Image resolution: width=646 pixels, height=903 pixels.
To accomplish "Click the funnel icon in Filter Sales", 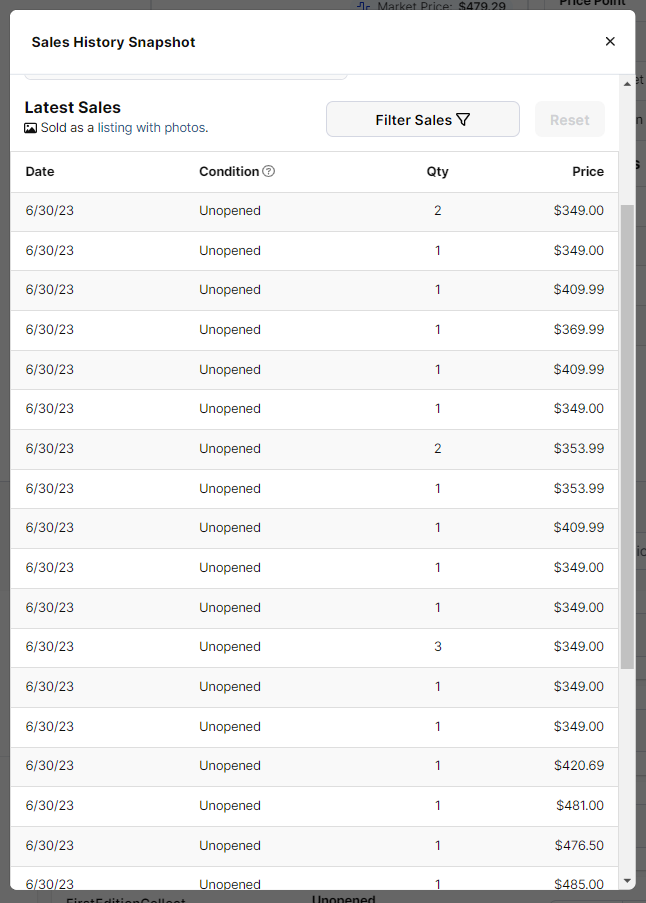I will click(x=463, y=120).
